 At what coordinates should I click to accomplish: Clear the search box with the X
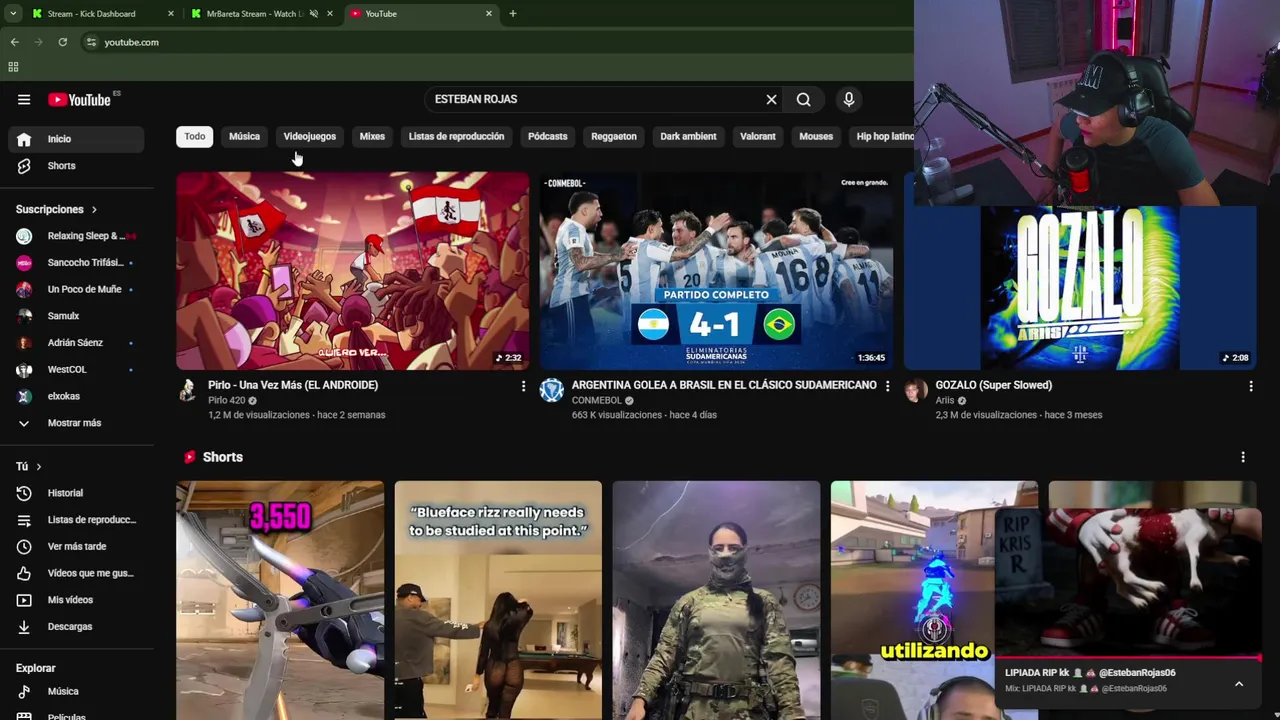771,99
